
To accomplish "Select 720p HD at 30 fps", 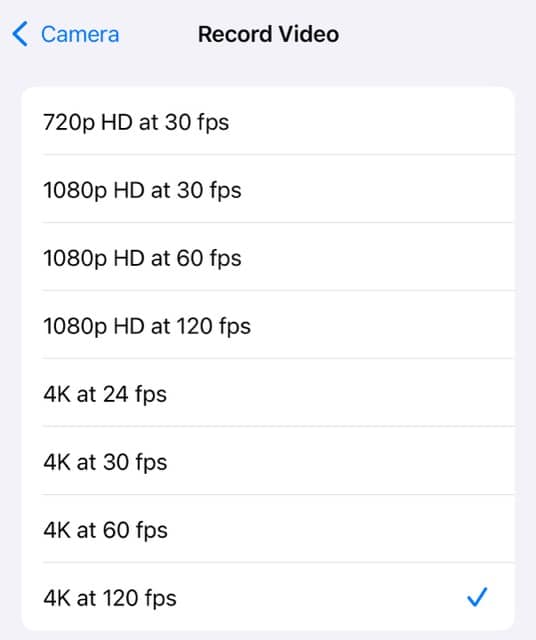I will [268, 121].
